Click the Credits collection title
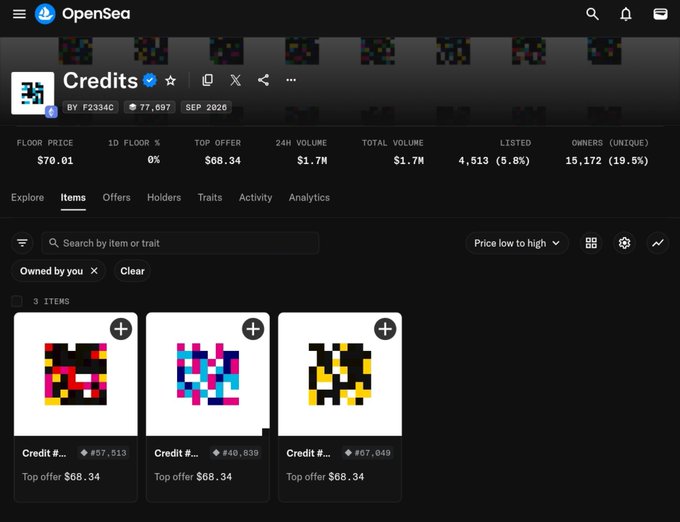The height and width of the screenshot is (522, 680). [x=101, y=81]
